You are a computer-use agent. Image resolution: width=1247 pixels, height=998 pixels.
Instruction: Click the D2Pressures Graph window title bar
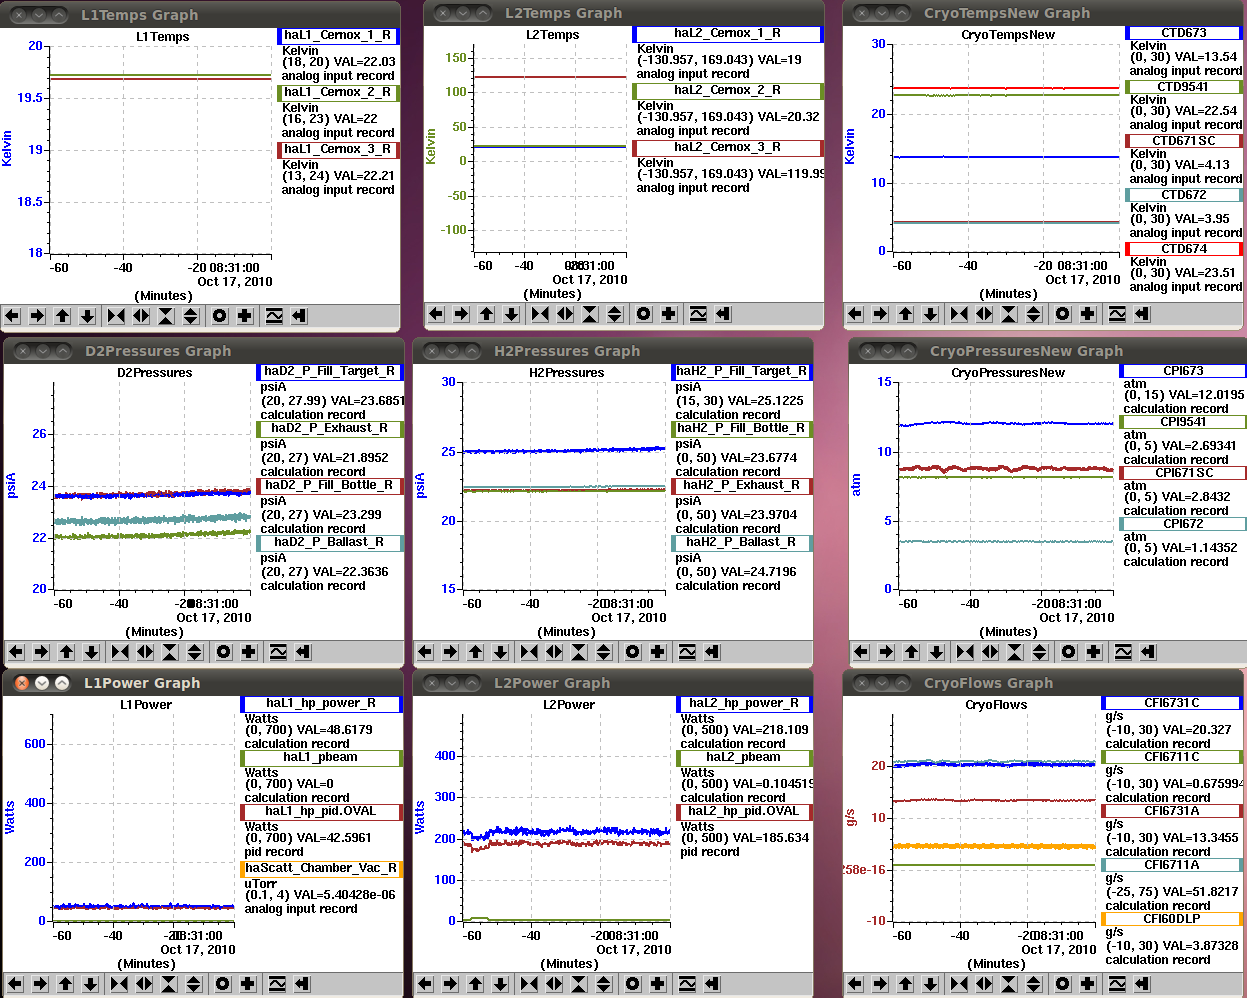204,351
